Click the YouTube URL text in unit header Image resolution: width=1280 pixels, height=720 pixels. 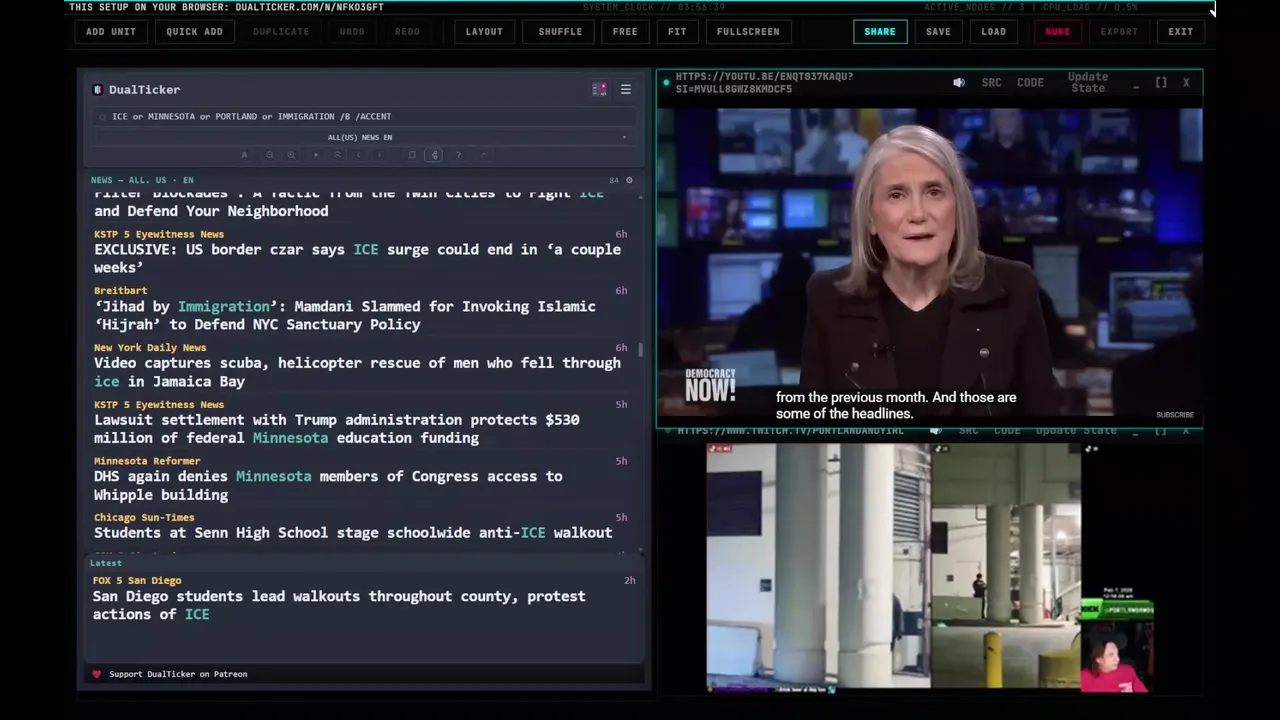(x=763, y=83)
